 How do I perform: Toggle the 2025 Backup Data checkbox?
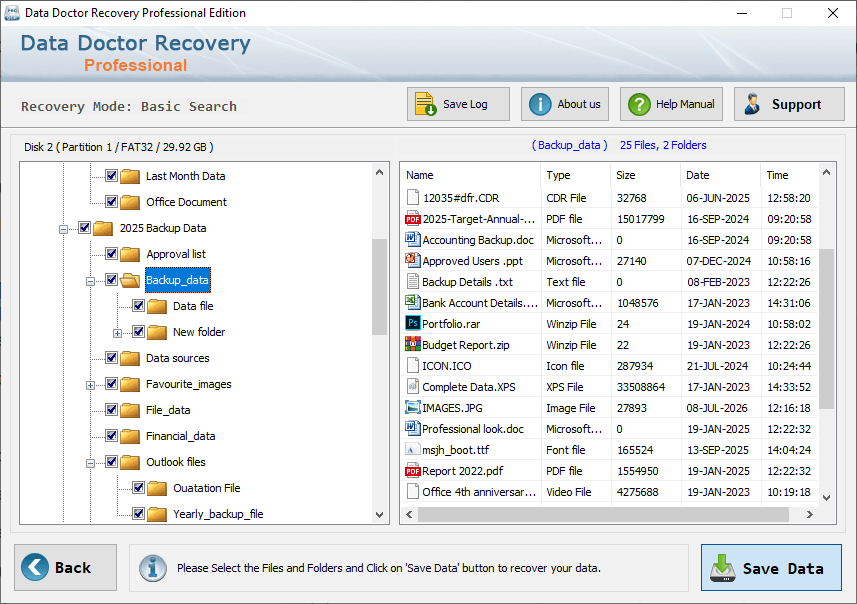(x=85, y=227)
